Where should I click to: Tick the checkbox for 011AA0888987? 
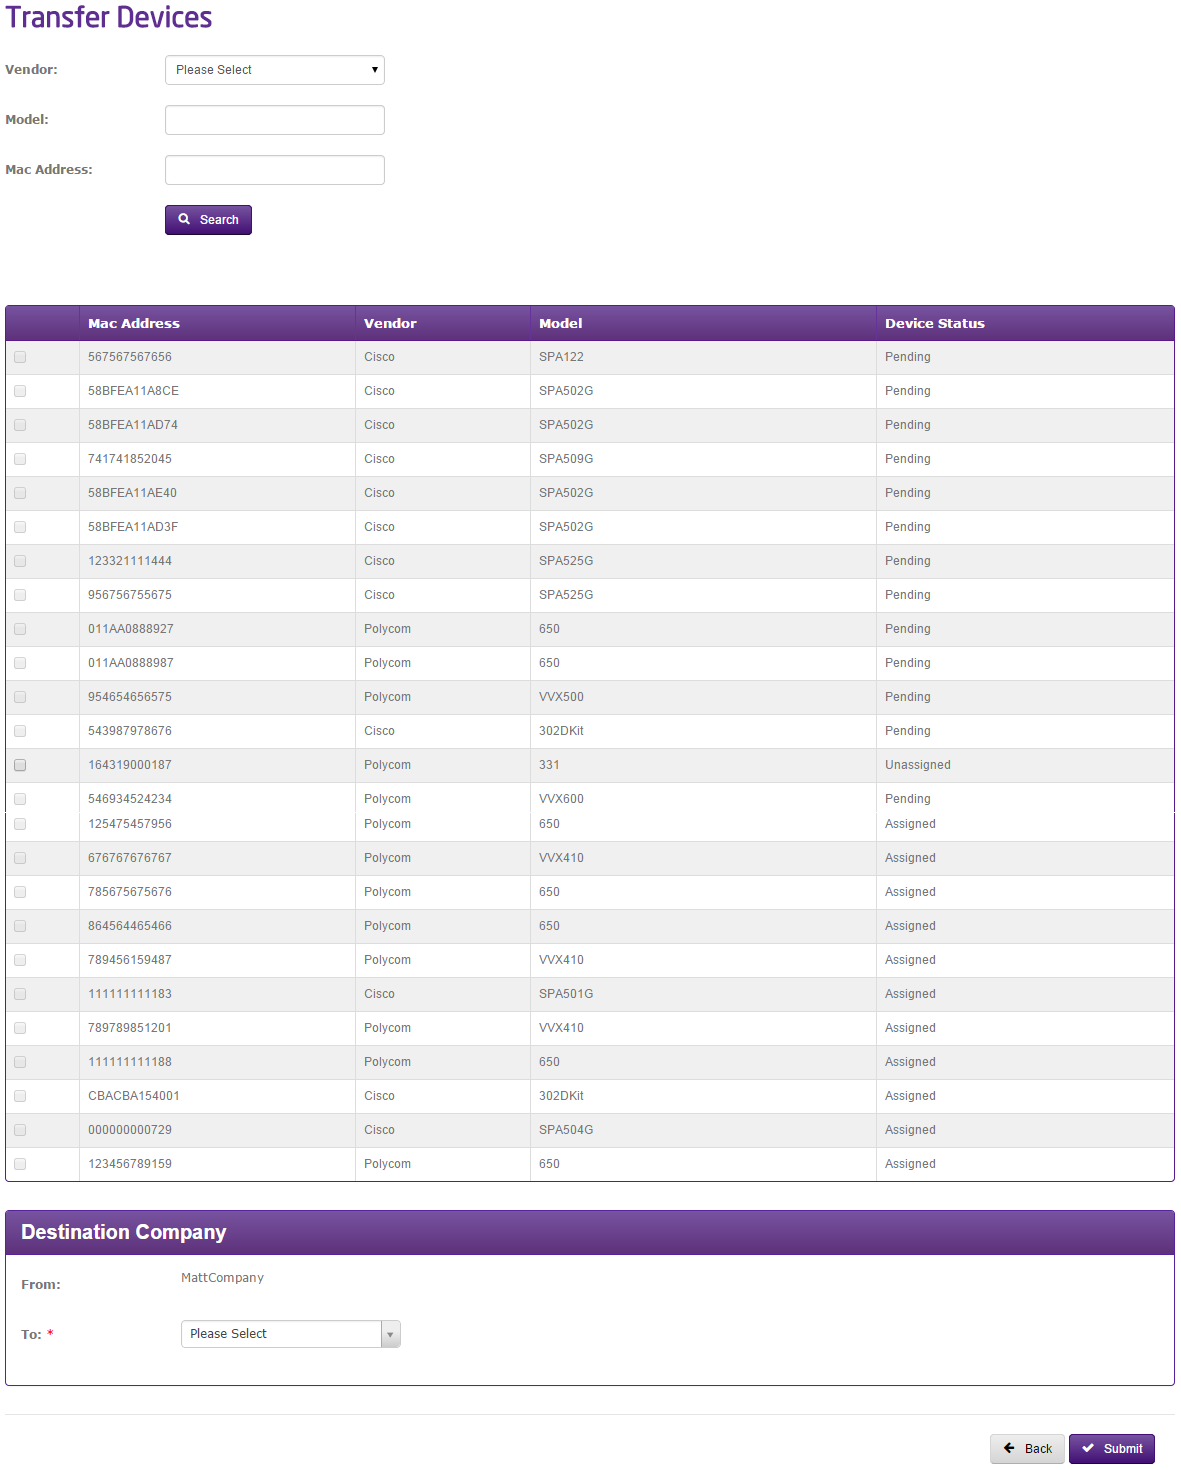pos(20,663)
